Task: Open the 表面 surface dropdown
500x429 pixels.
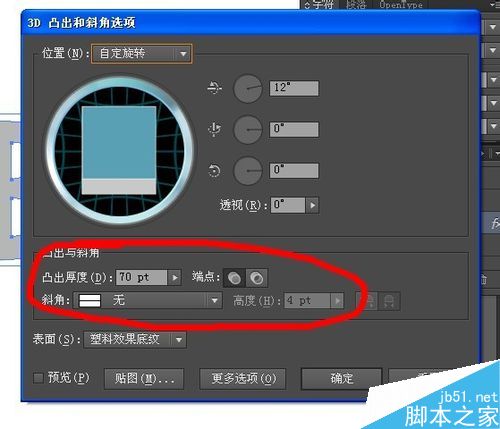Action: [x=135, y=340]
